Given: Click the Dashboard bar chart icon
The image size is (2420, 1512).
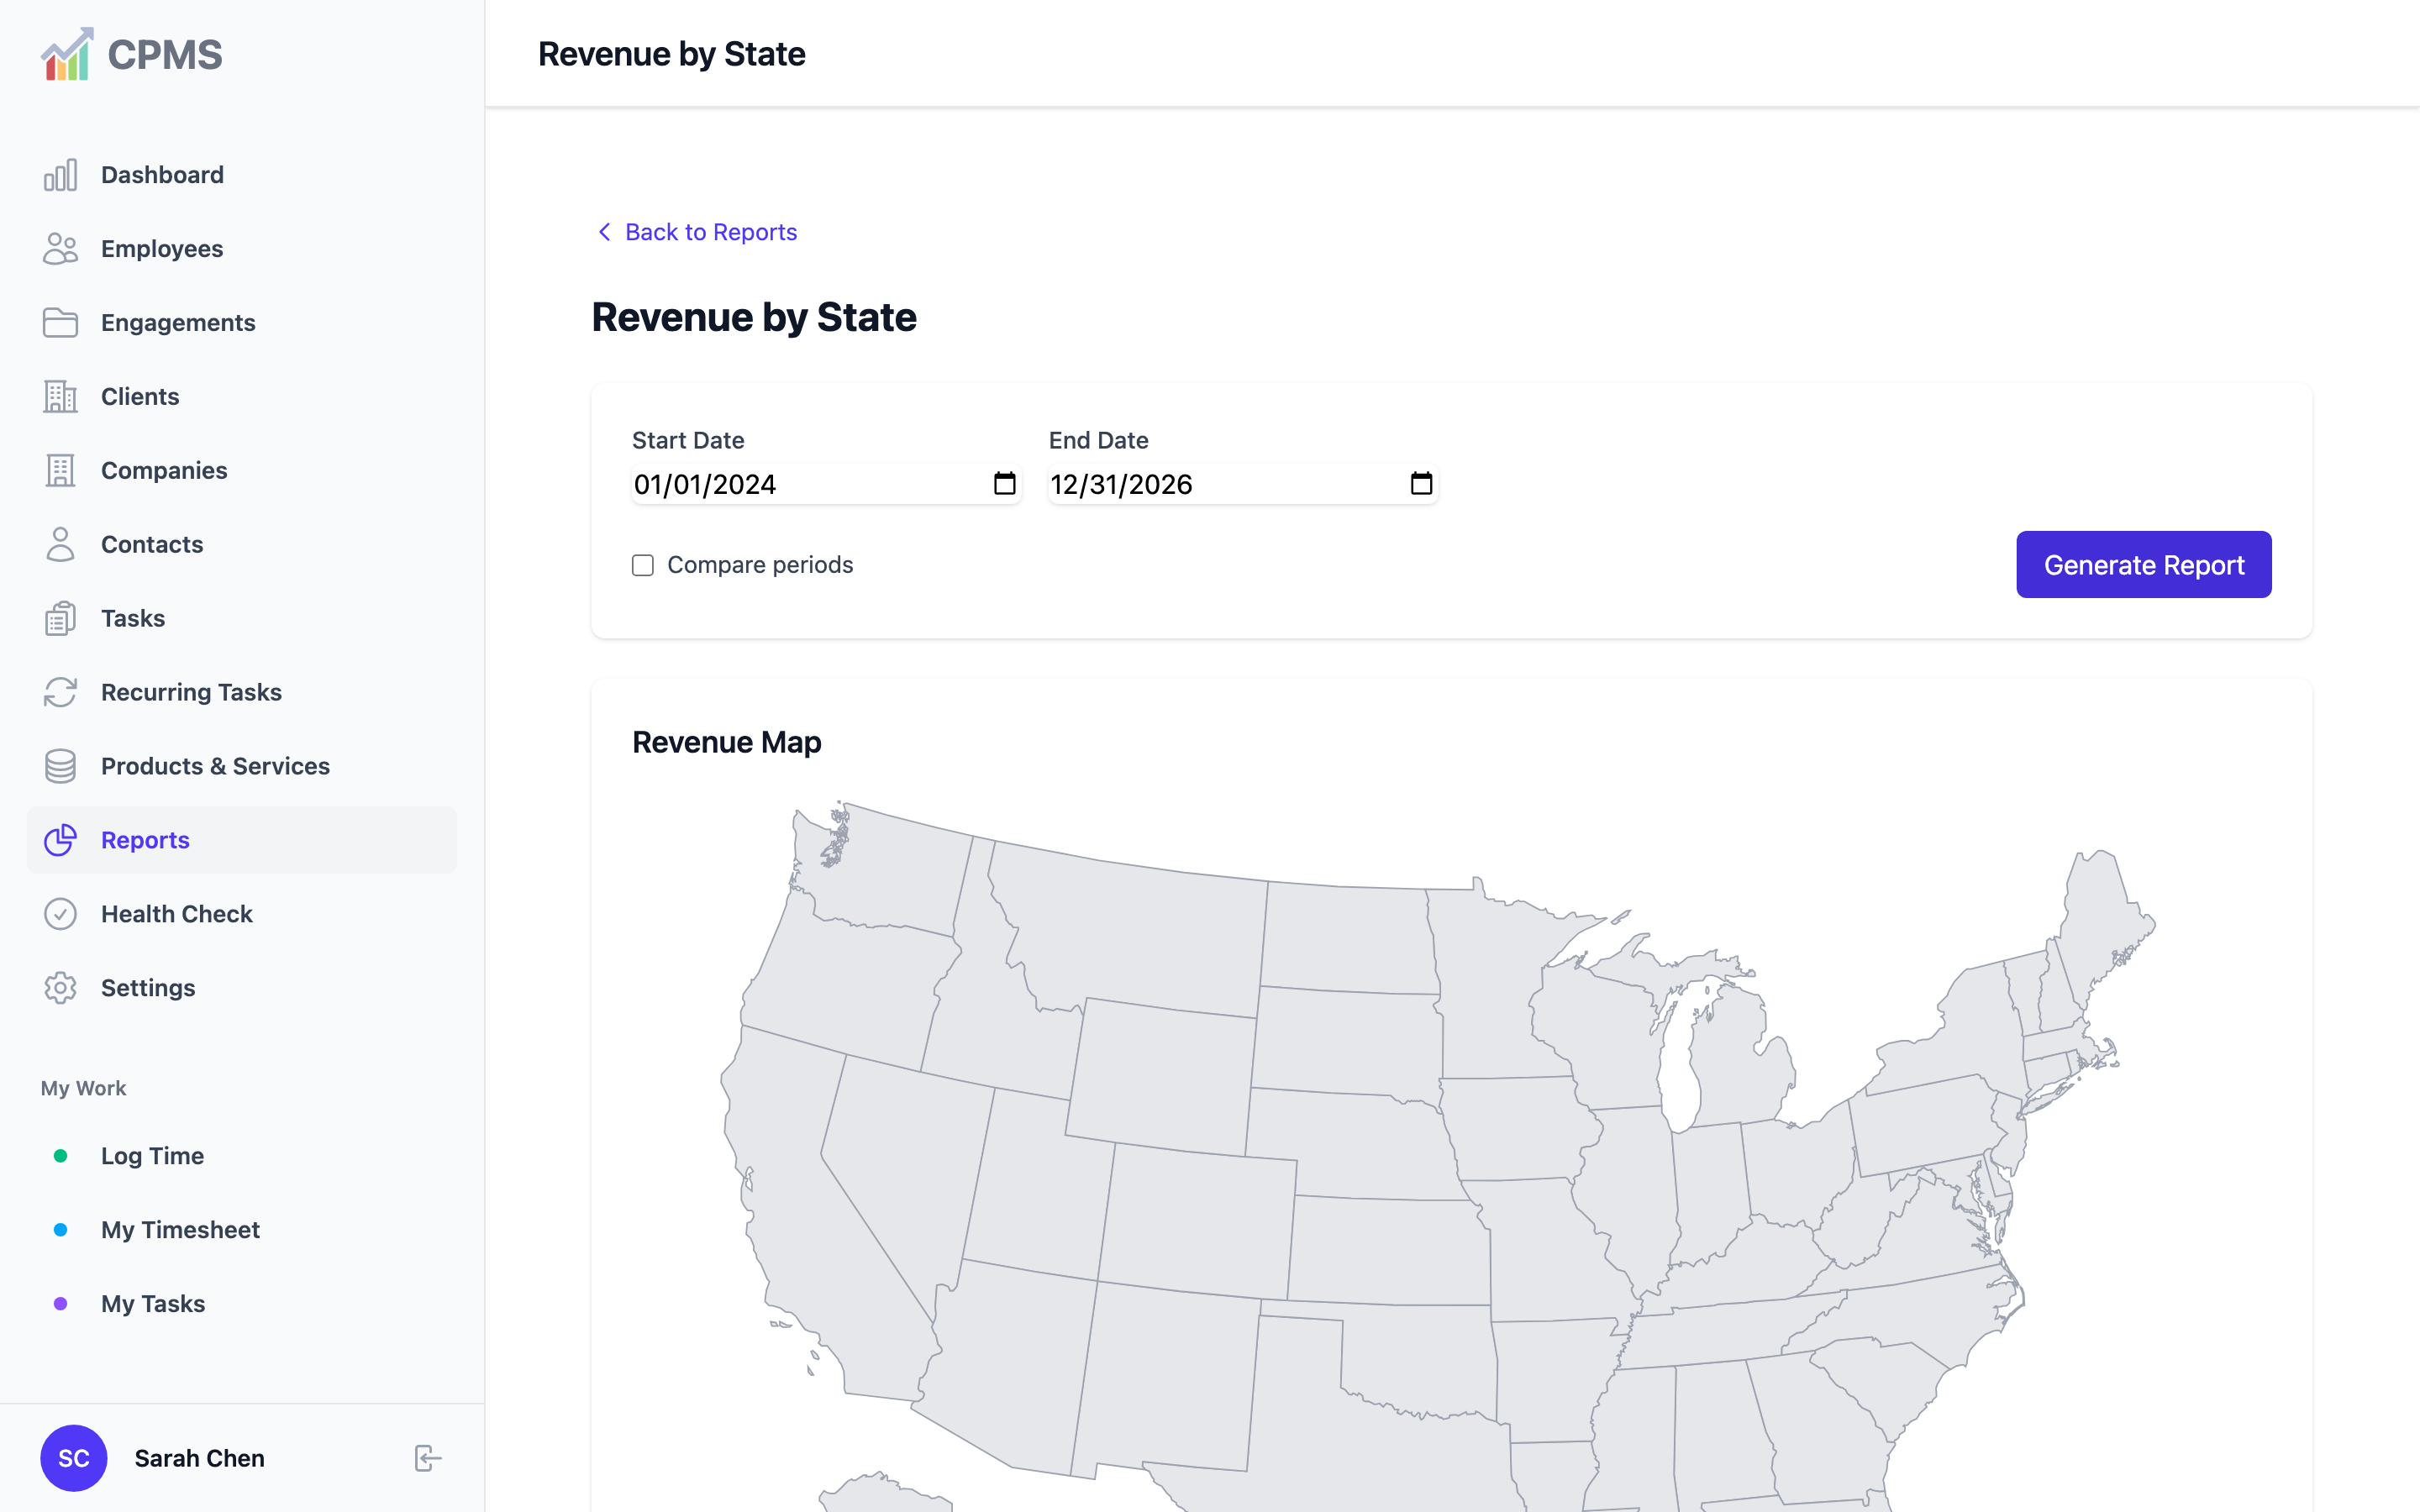Looking at the screenshot, I should (x=60, y=175).
